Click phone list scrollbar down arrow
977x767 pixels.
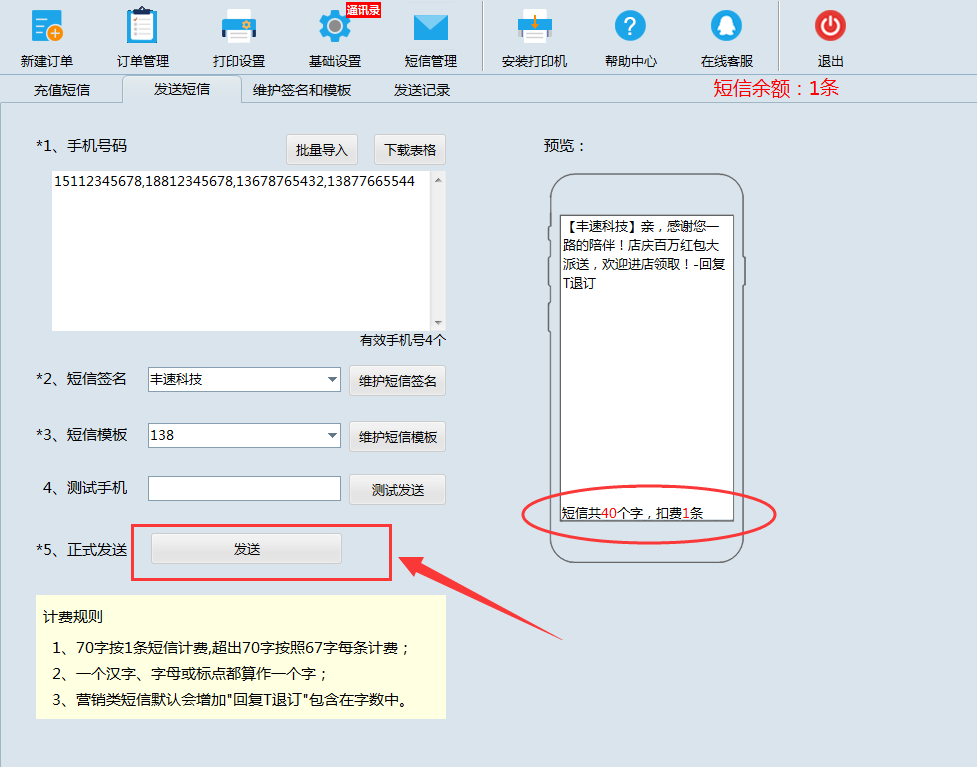(x=438, y=323)
